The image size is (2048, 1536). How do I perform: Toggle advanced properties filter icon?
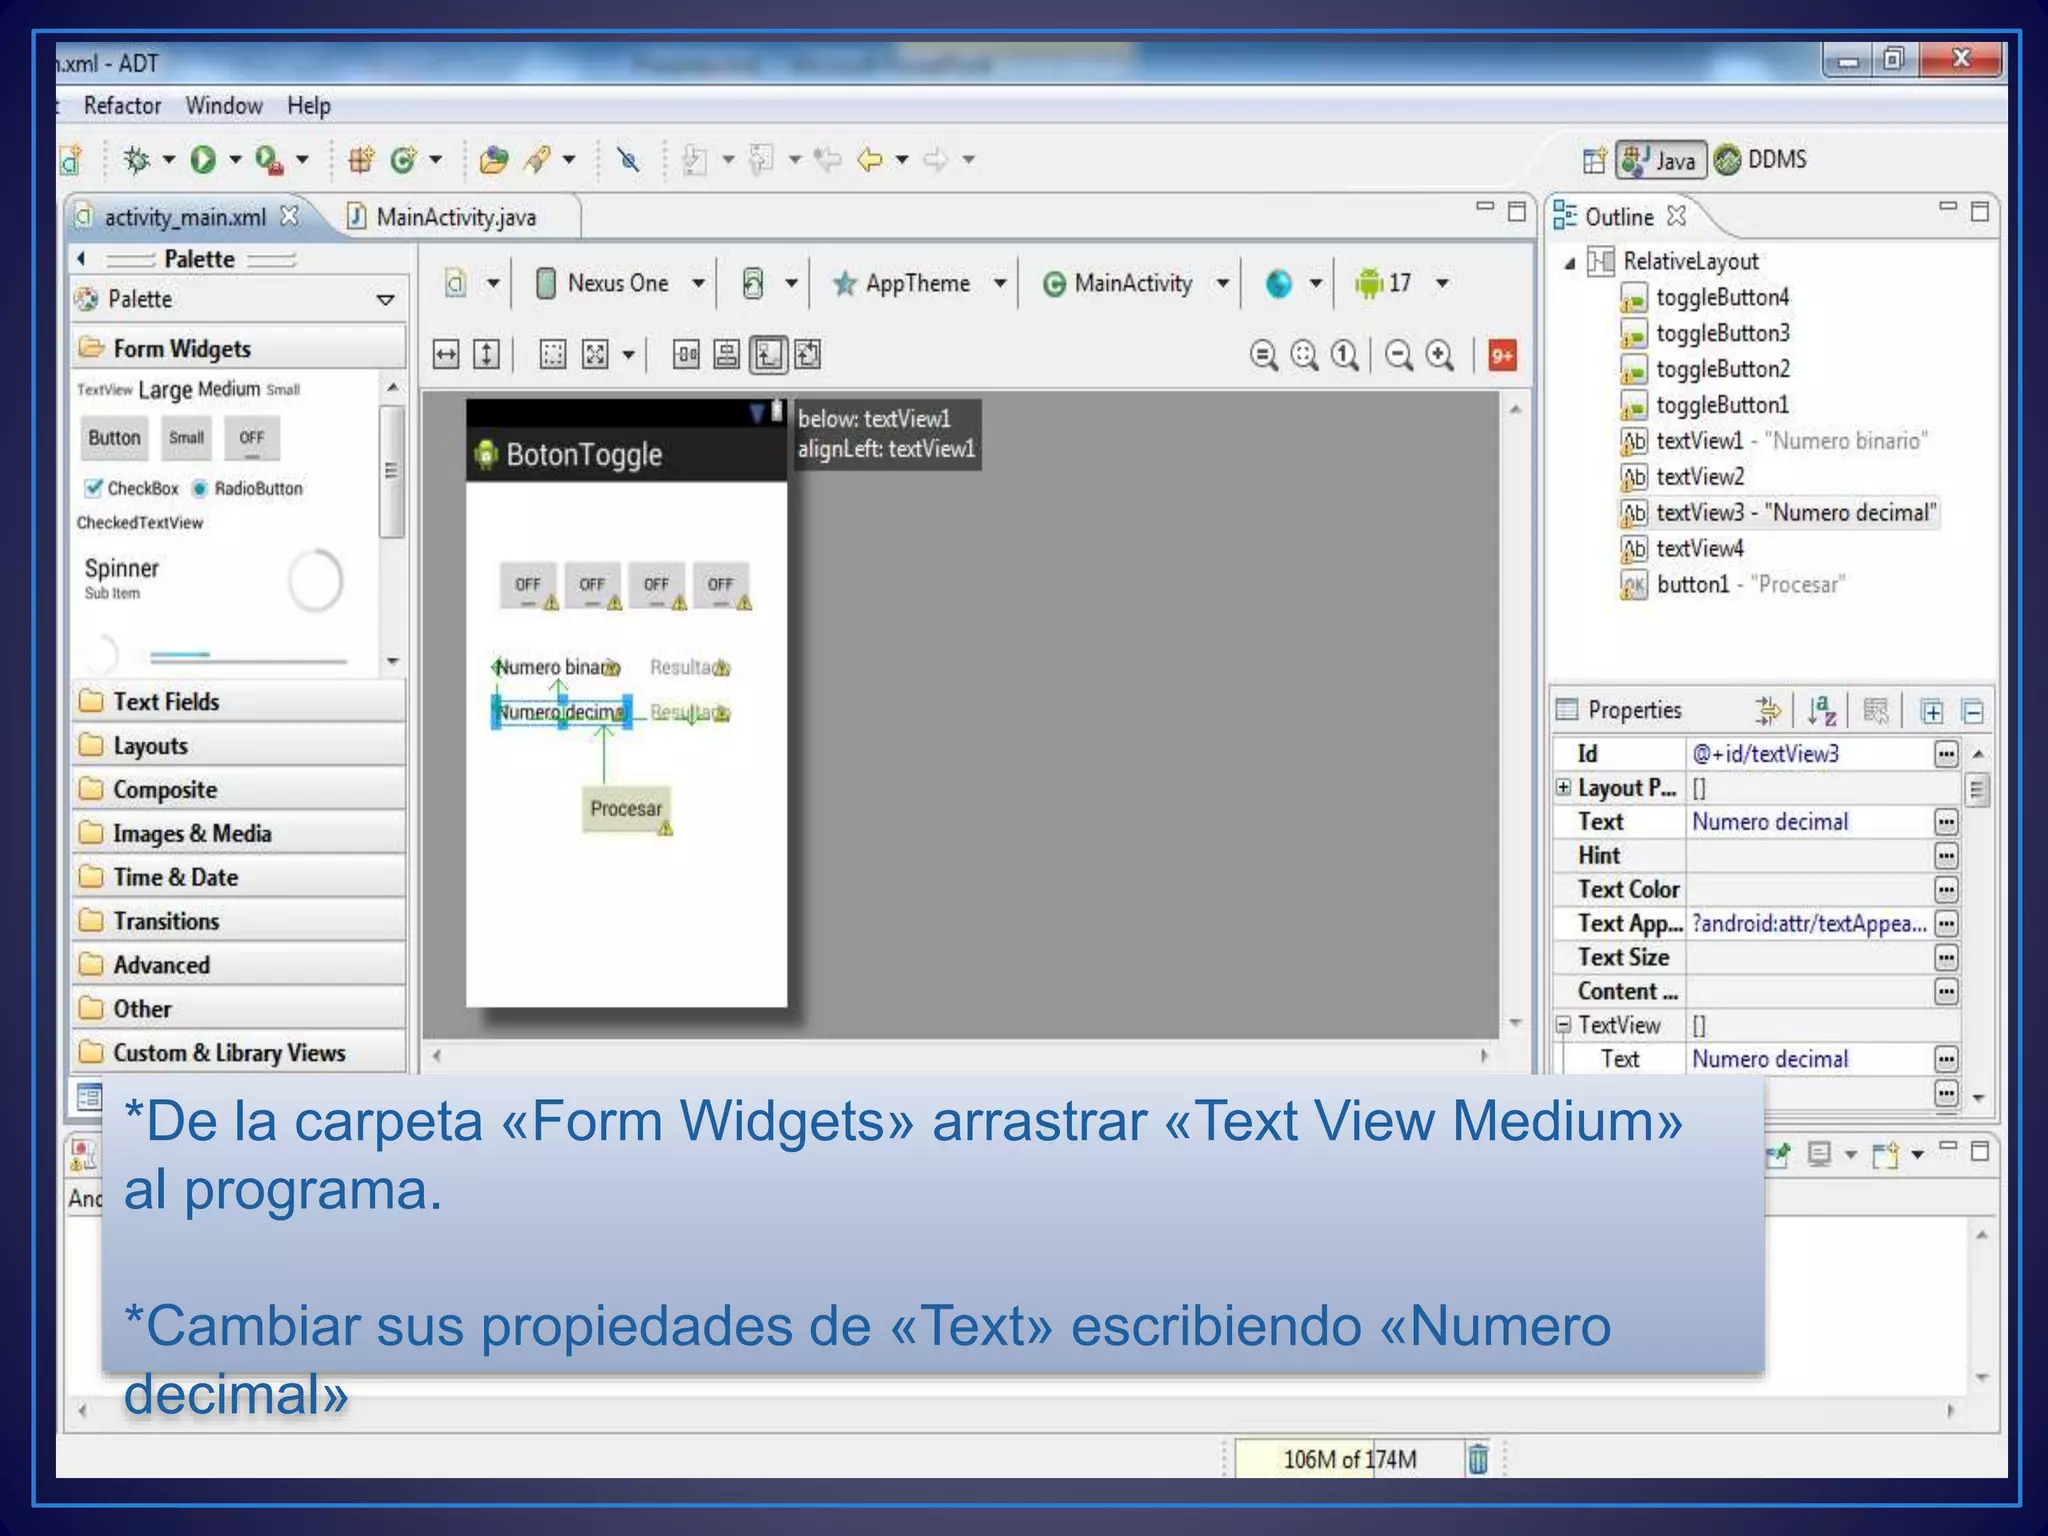pos(1768,711)
